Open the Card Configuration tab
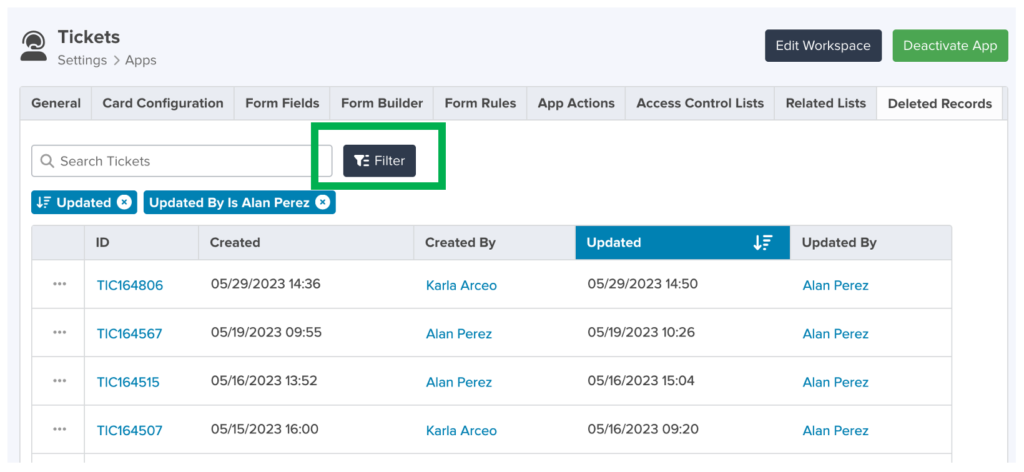This screenshot has width=1024, height=472. point(163,103)
